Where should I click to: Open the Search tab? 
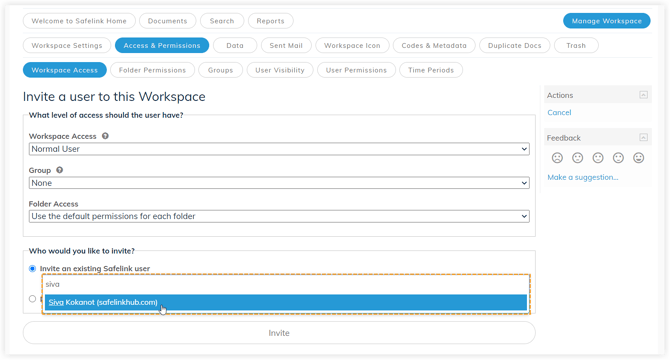pyautogui.click(x=222, y=21)
